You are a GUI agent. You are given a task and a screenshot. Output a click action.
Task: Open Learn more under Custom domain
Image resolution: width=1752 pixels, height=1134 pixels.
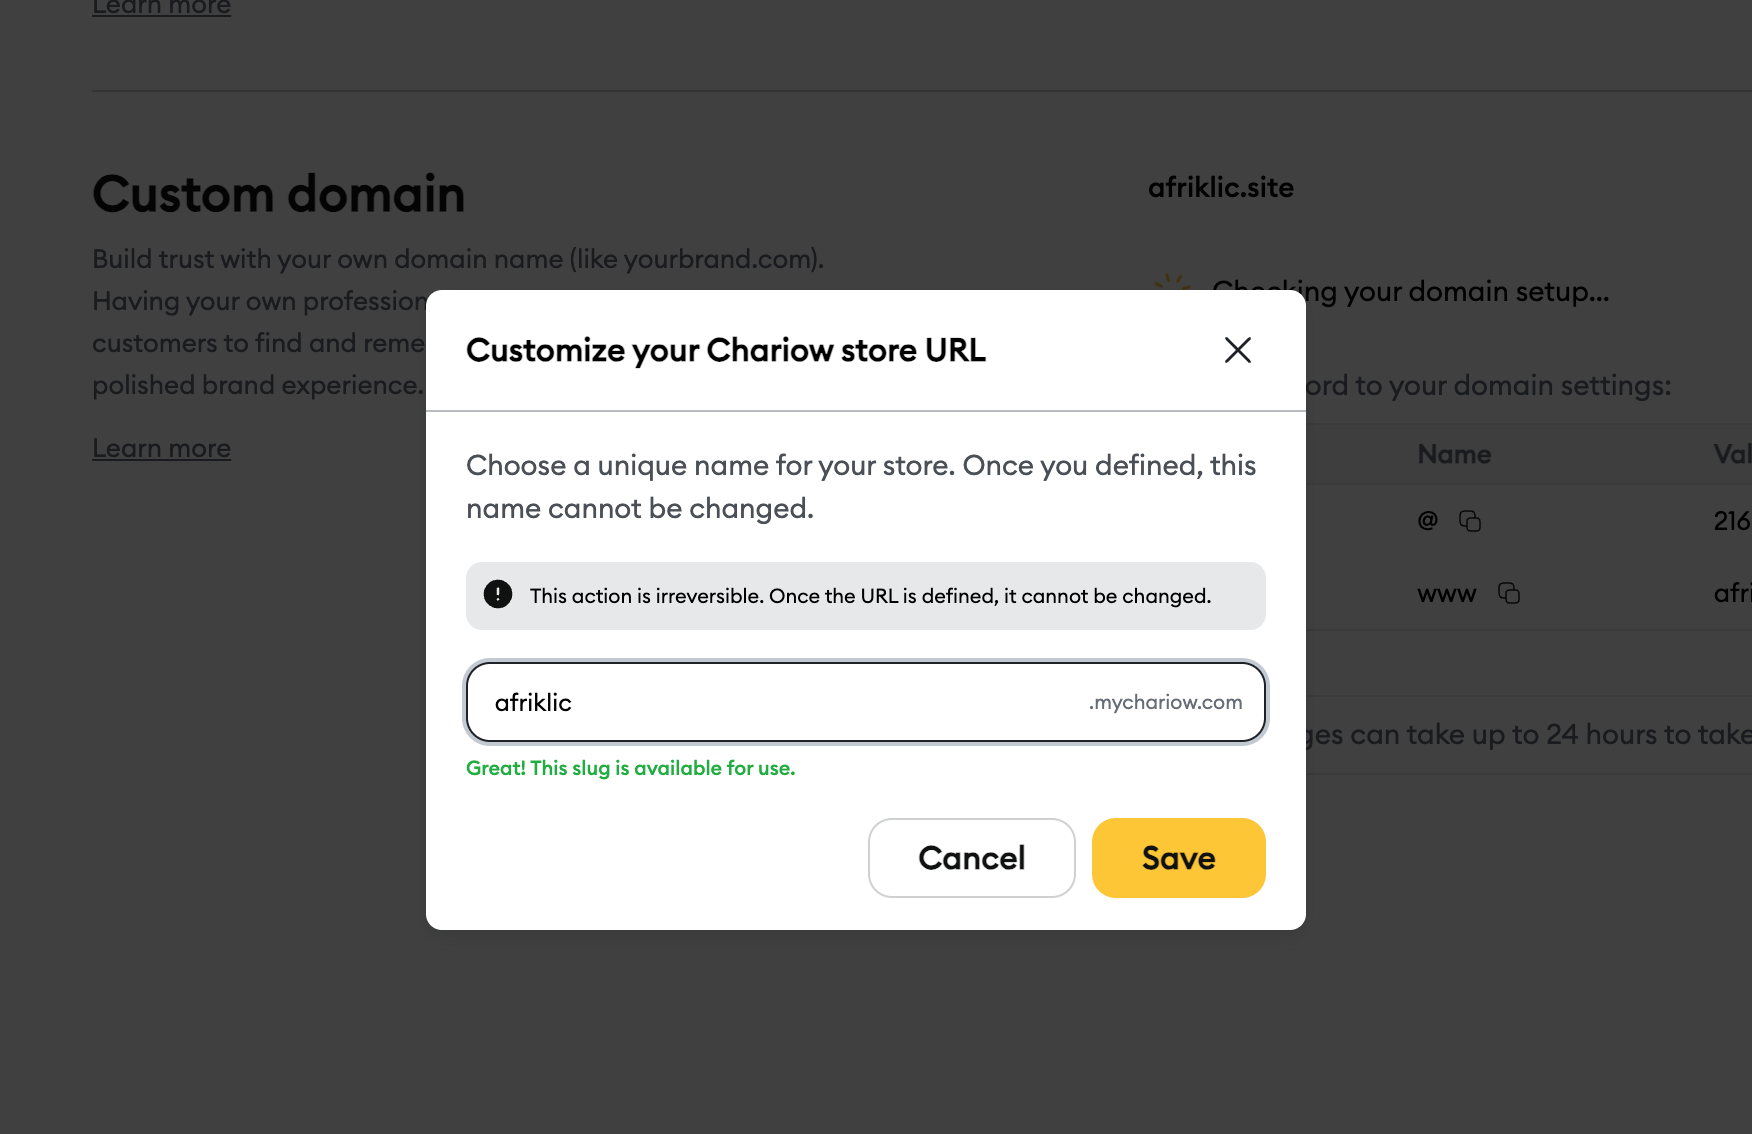[x=161, y=448]
